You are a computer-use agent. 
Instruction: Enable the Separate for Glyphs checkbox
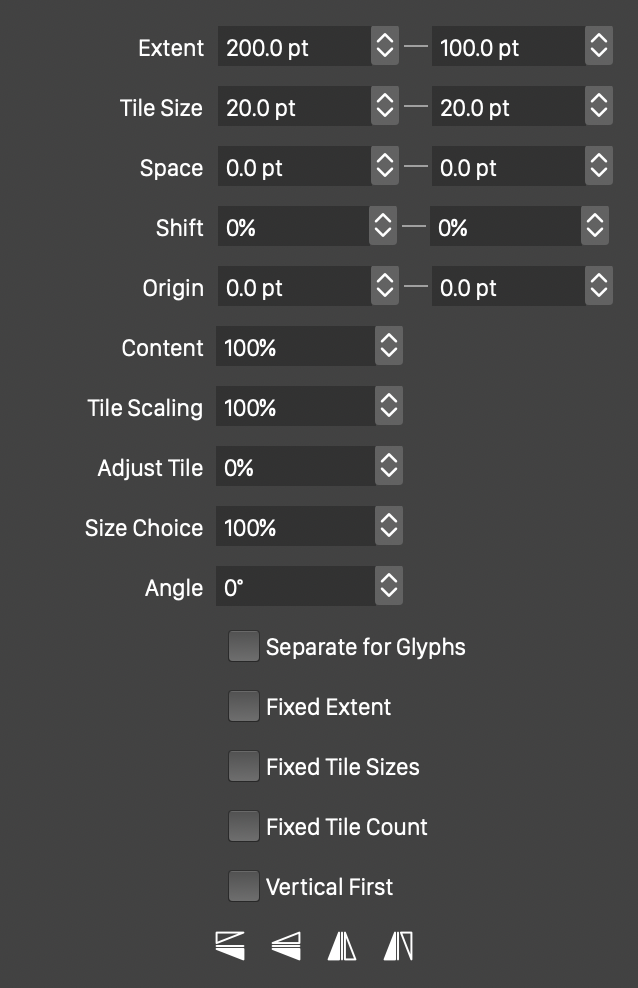coord(244,646)
